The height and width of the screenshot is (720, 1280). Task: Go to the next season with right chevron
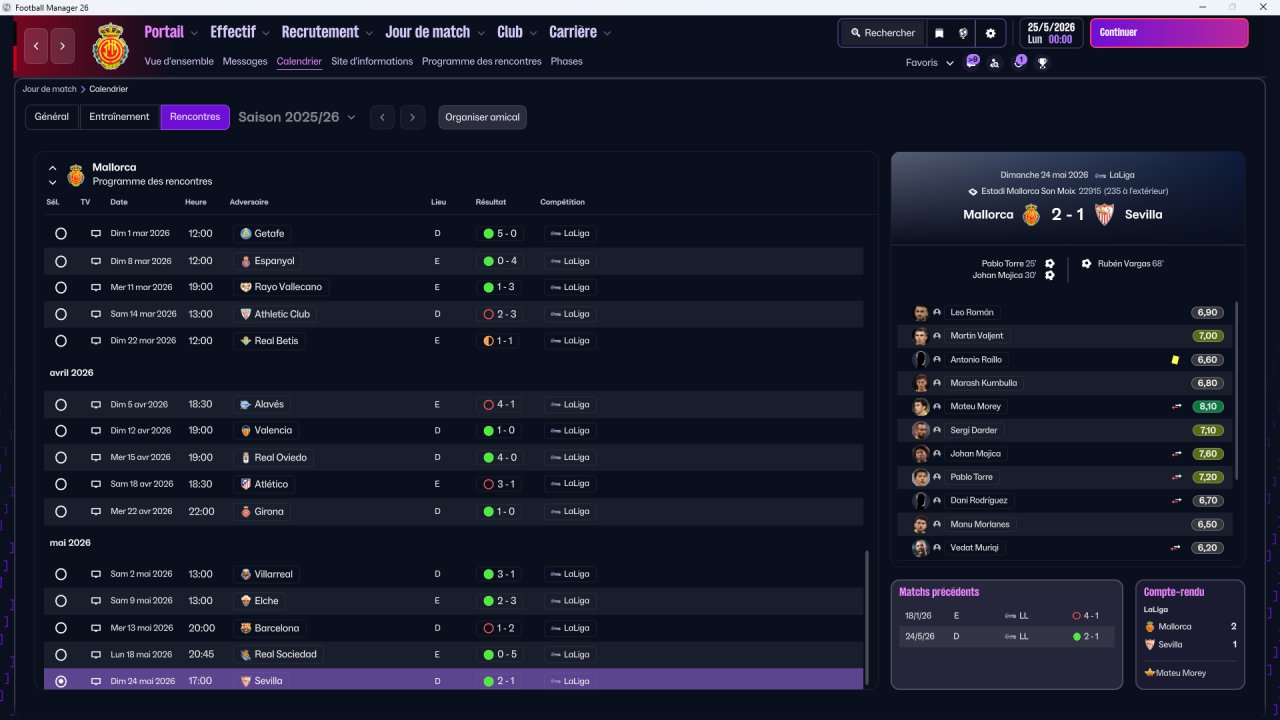[413, 117]
